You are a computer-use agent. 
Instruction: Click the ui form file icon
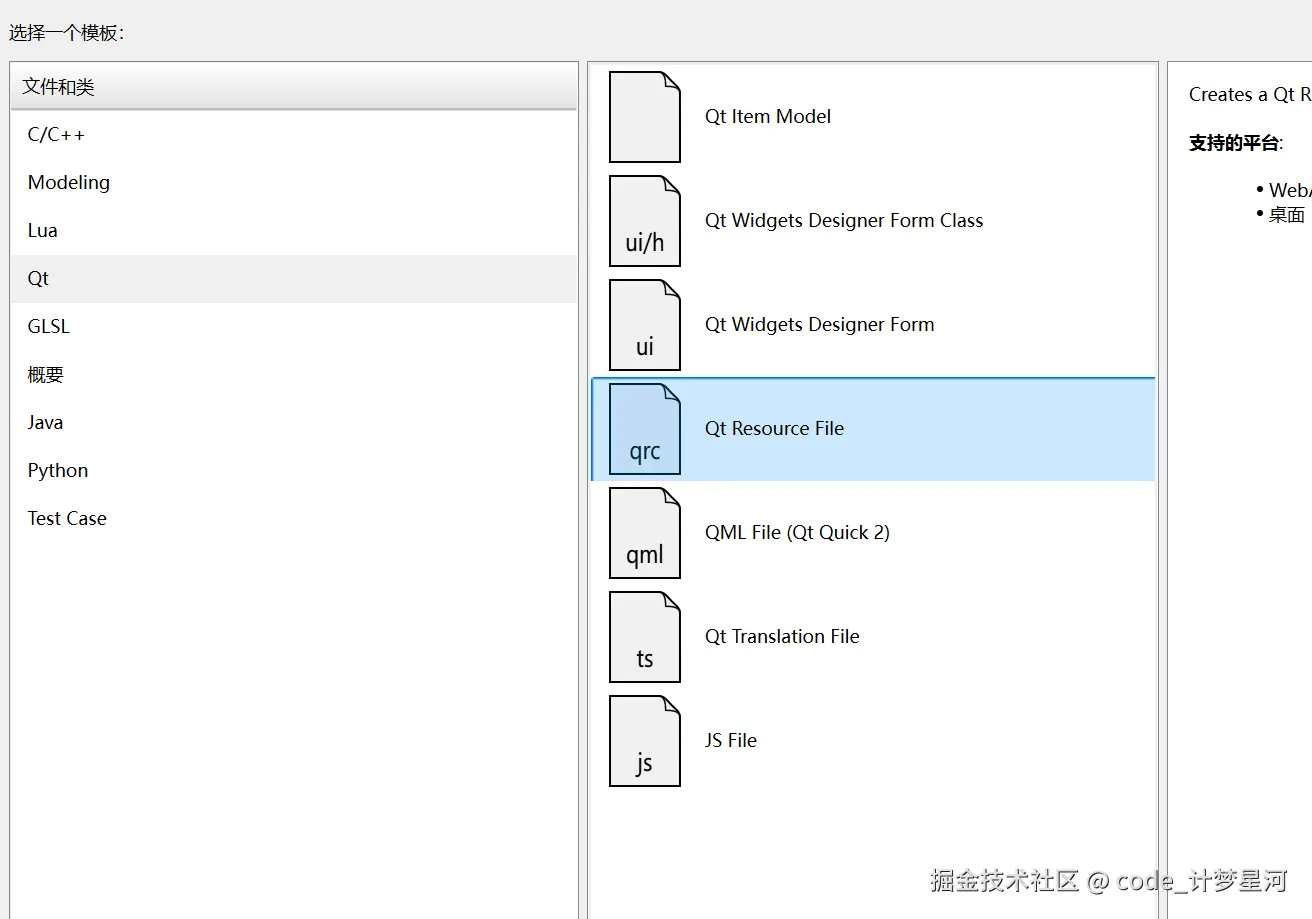[x=645, y=325]
